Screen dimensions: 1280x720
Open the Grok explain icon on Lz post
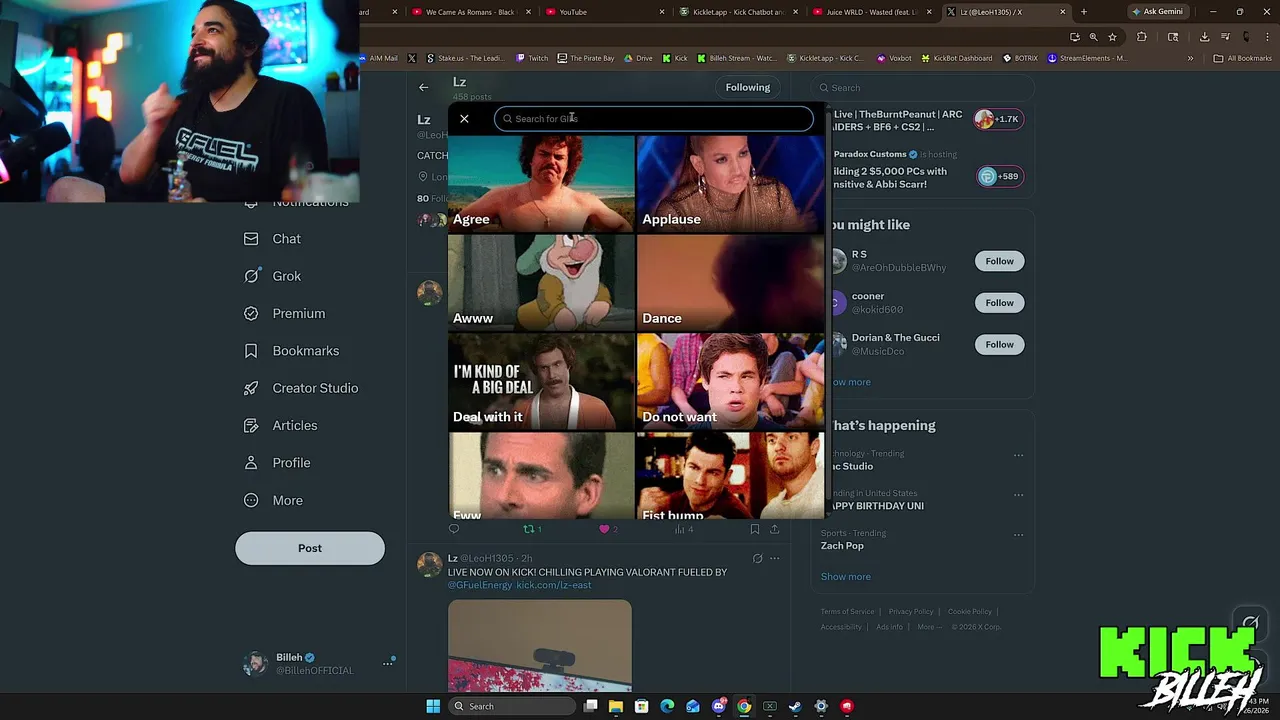click(757, 558)
